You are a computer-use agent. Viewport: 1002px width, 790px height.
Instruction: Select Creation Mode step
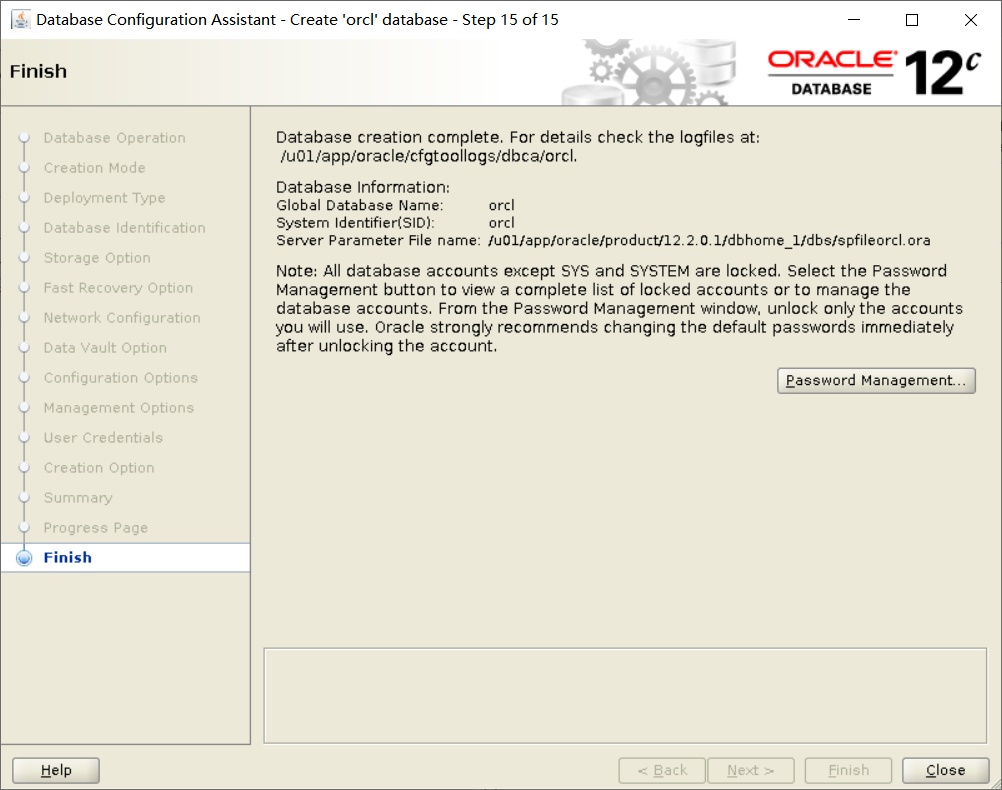pos(95,168)
